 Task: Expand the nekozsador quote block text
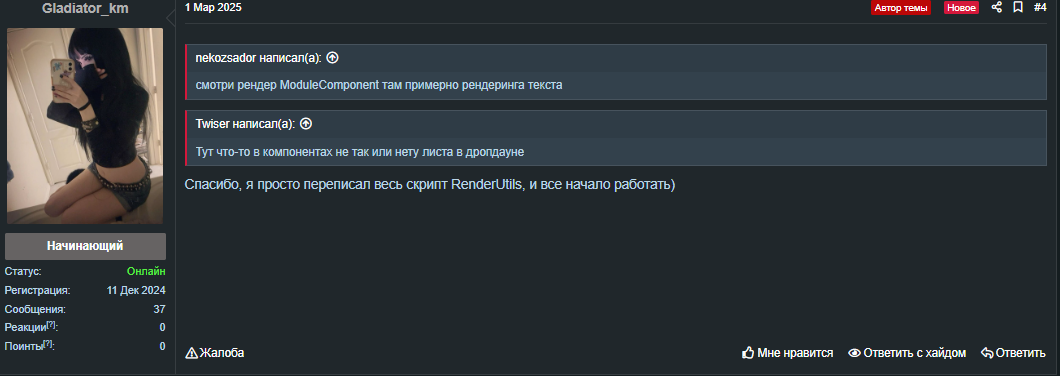coord(379,86)
